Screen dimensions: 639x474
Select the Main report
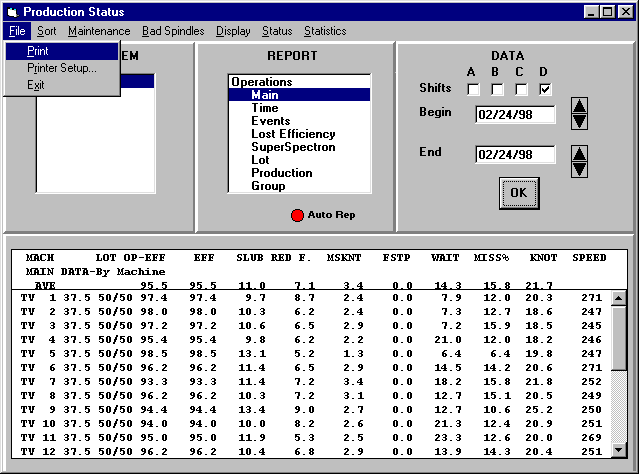(300, 95)
